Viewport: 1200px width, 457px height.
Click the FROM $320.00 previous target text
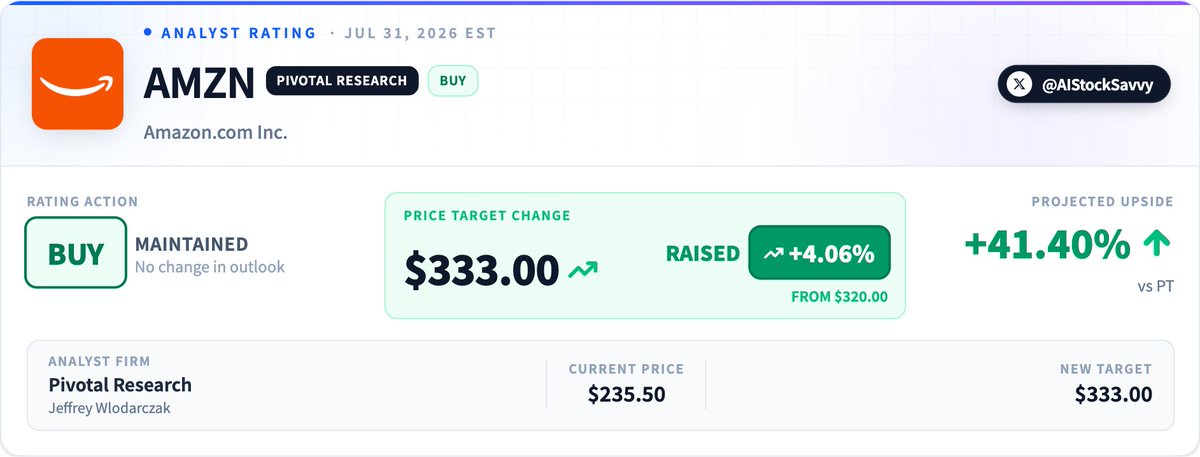[x=840, y=297]
